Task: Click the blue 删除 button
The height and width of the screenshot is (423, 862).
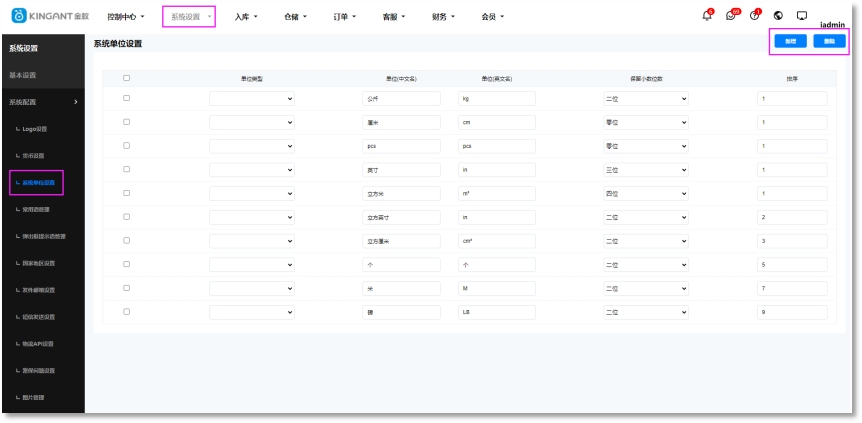Action: click(x=828, y=41)
